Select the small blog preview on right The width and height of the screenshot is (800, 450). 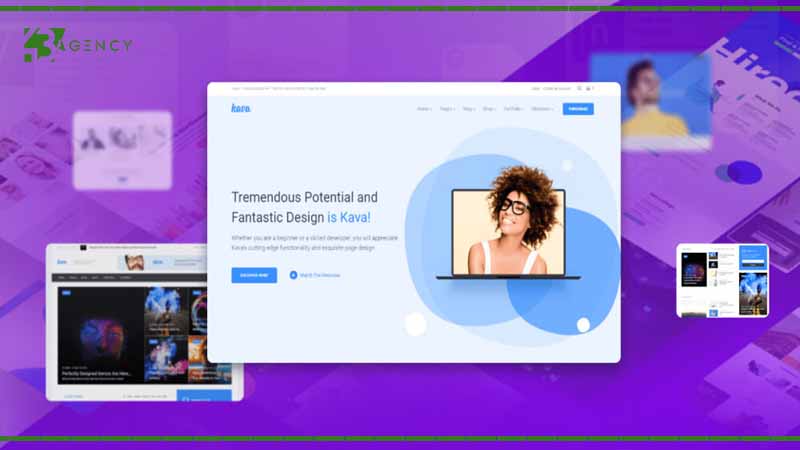click(723, 280)
